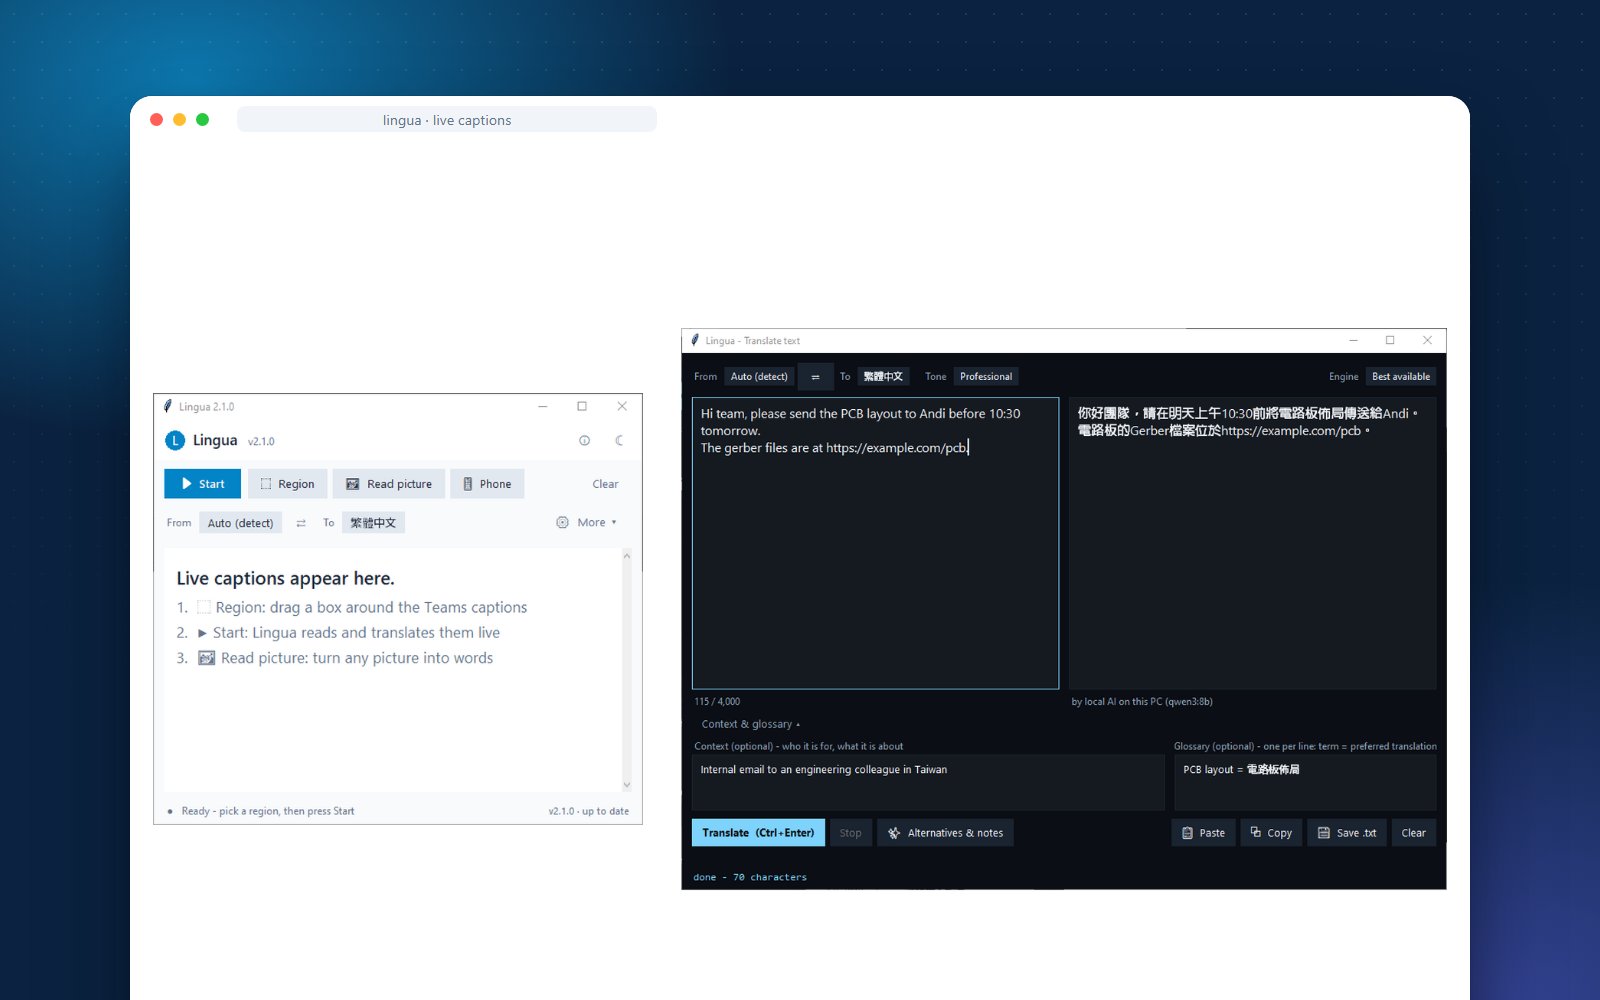The width and height of the screenshot is (1600, 1000).
Task: Open From Auto (detect) dropdown in Translate text window
Action: [759, 377]
